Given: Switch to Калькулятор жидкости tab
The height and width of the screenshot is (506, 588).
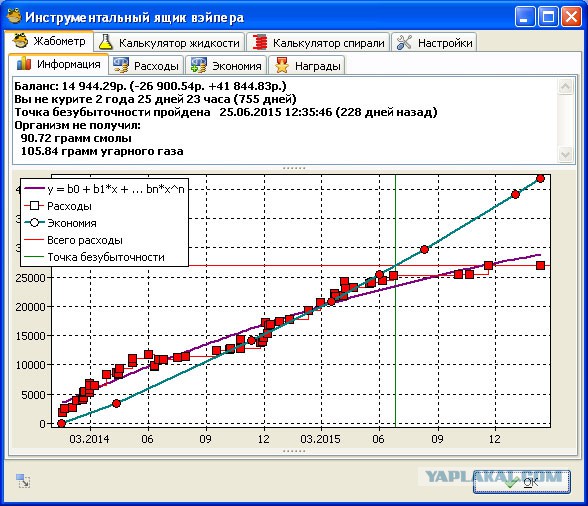Looking at the screenshot, I should point(169,43).
